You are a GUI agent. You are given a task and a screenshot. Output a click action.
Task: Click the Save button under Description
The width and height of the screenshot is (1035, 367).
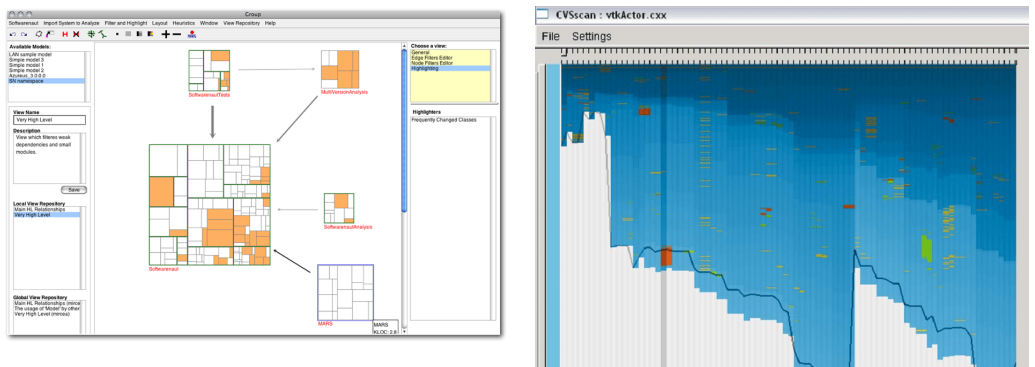point(74,190)
